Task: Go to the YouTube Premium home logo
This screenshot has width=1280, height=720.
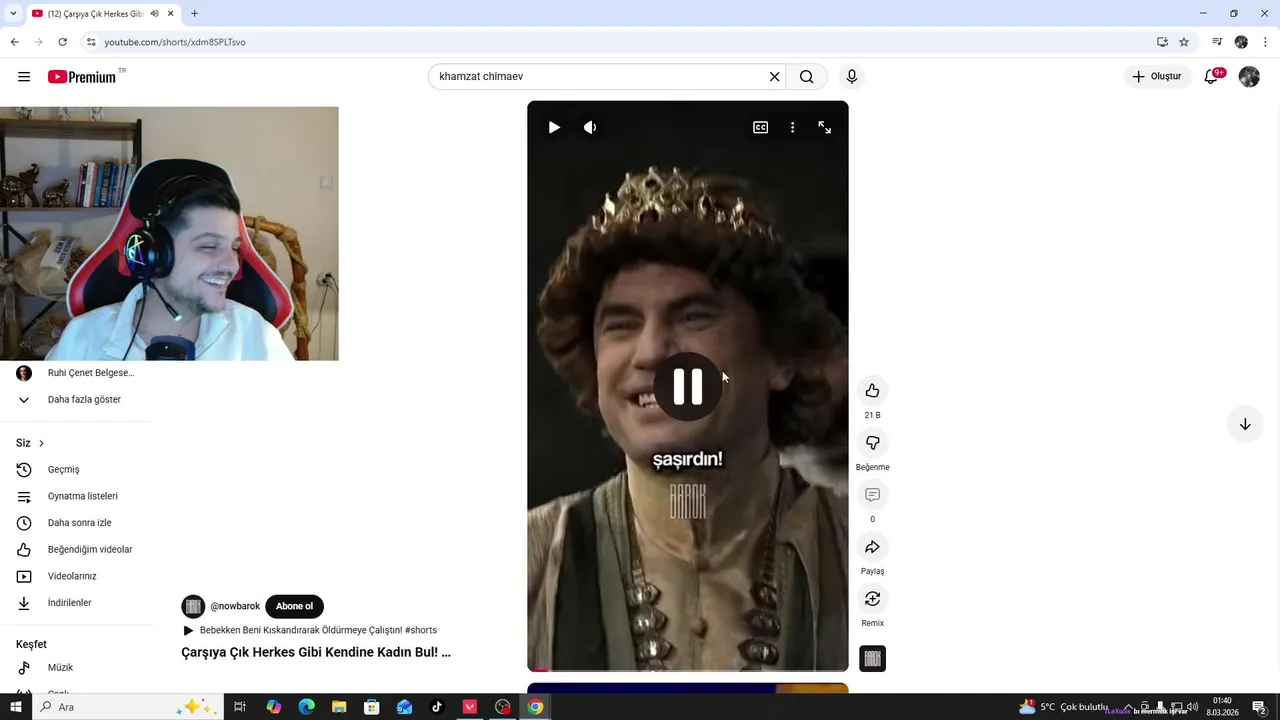Action: coord(82,77)
